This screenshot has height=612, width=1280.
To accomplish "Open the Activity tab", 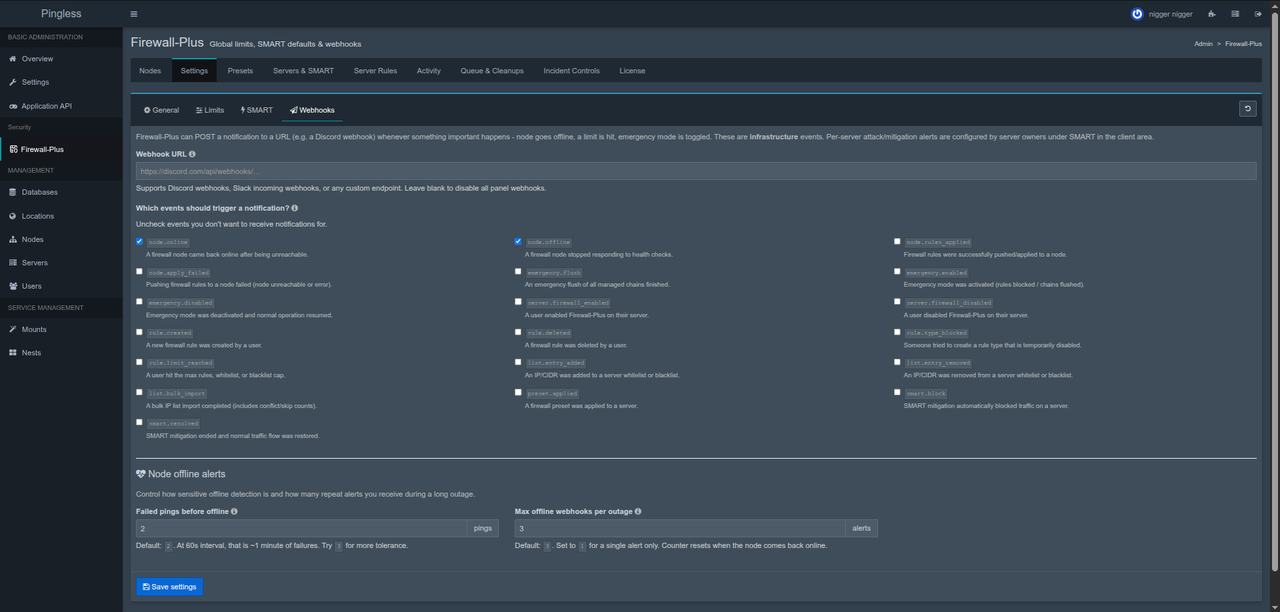I will coord(429,71).
